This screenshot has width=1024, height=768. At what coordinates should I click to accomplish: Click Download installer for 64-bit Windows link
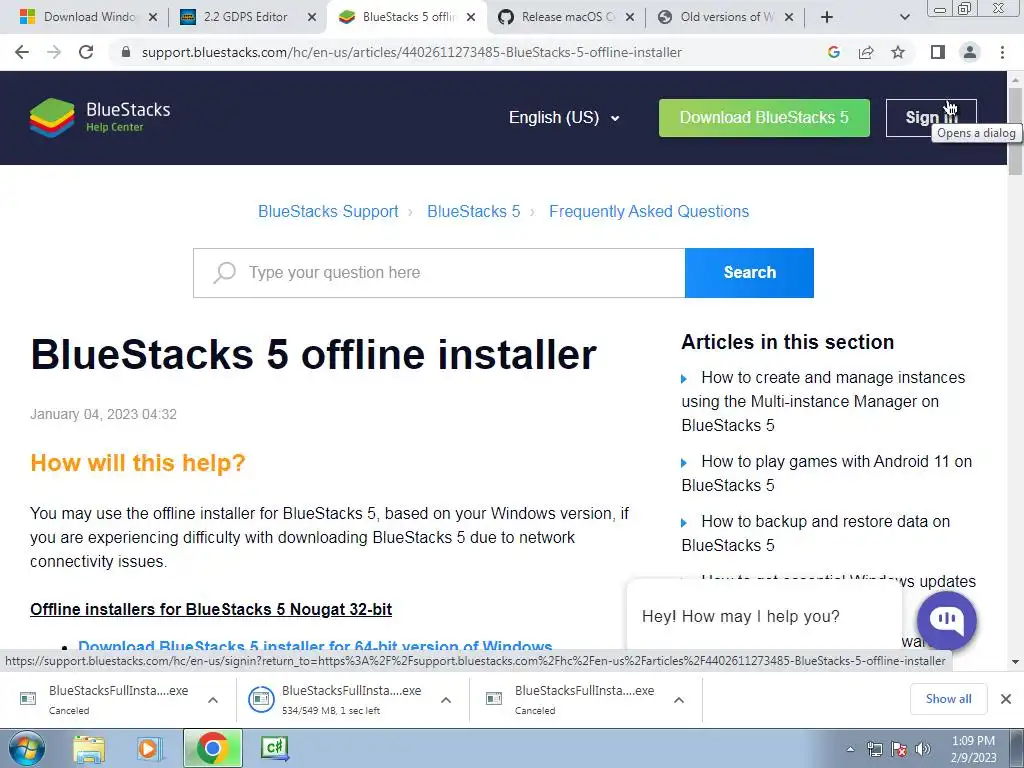(x=315, y=645)
